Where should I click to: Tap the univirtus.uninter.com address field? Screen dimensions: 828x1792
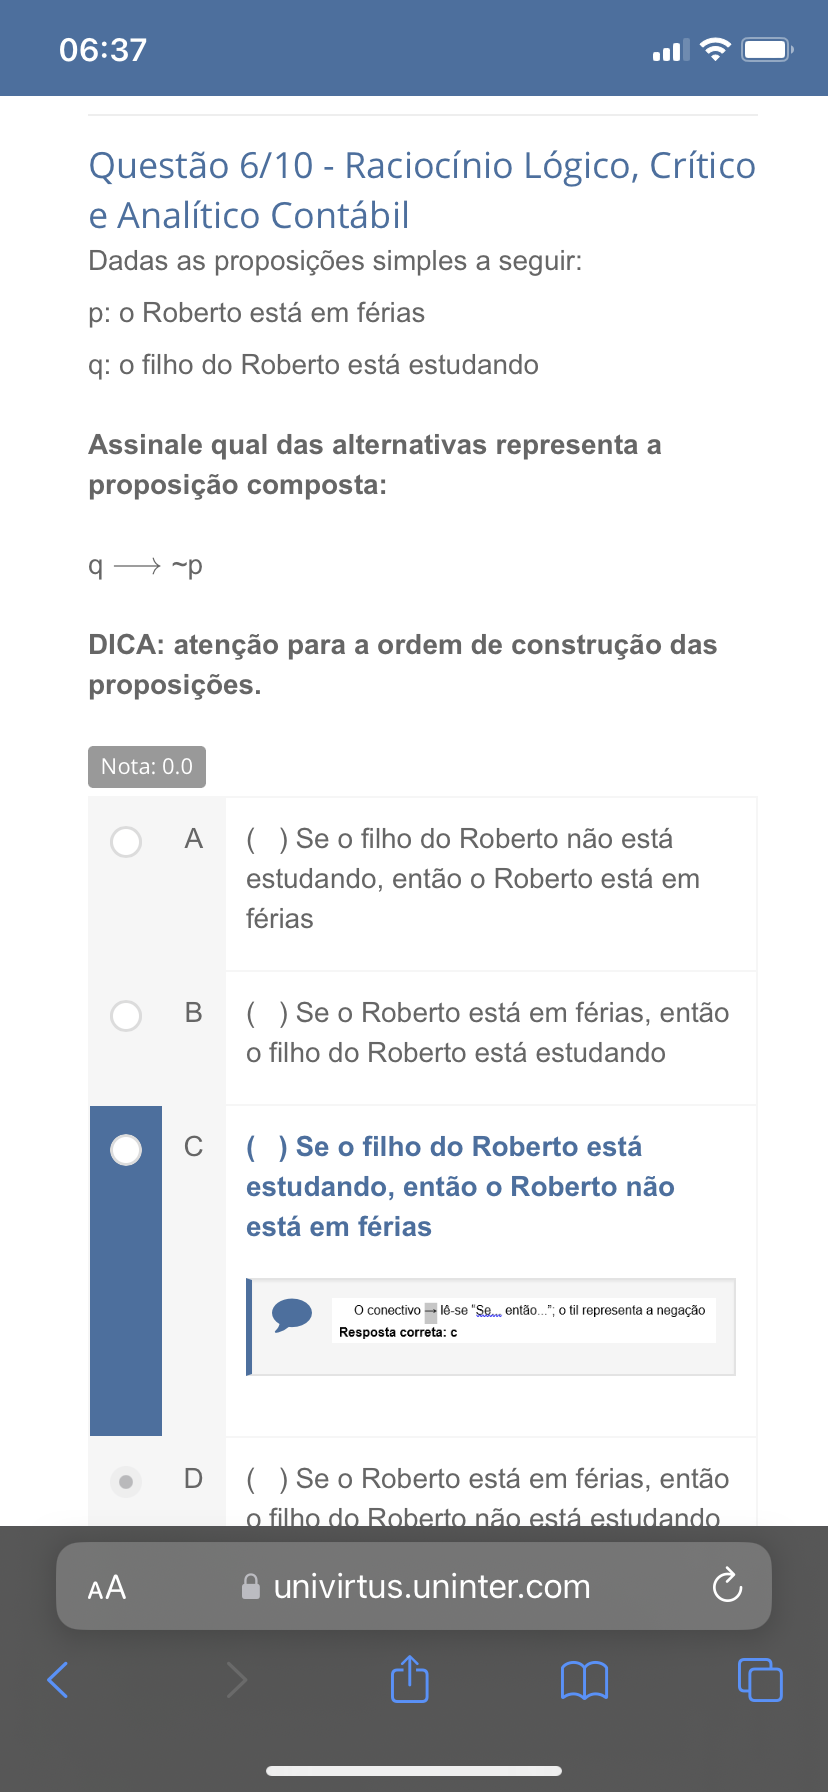[x=432, y=1587]
